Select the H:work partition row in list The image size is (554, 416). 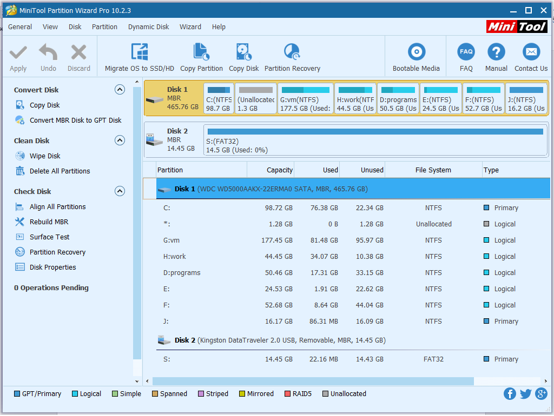click(353, 257)
